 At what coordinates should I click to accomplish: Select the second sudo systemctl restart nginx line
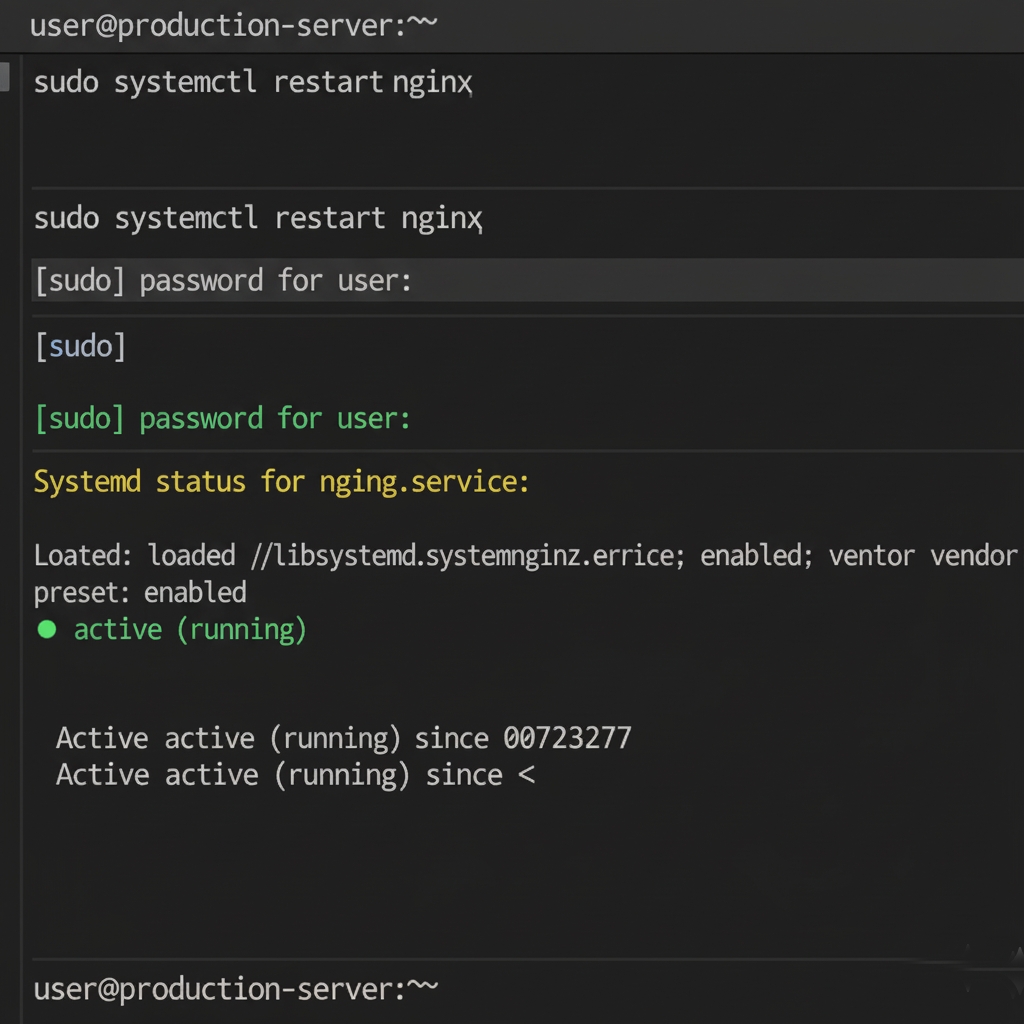pos(255,218)
